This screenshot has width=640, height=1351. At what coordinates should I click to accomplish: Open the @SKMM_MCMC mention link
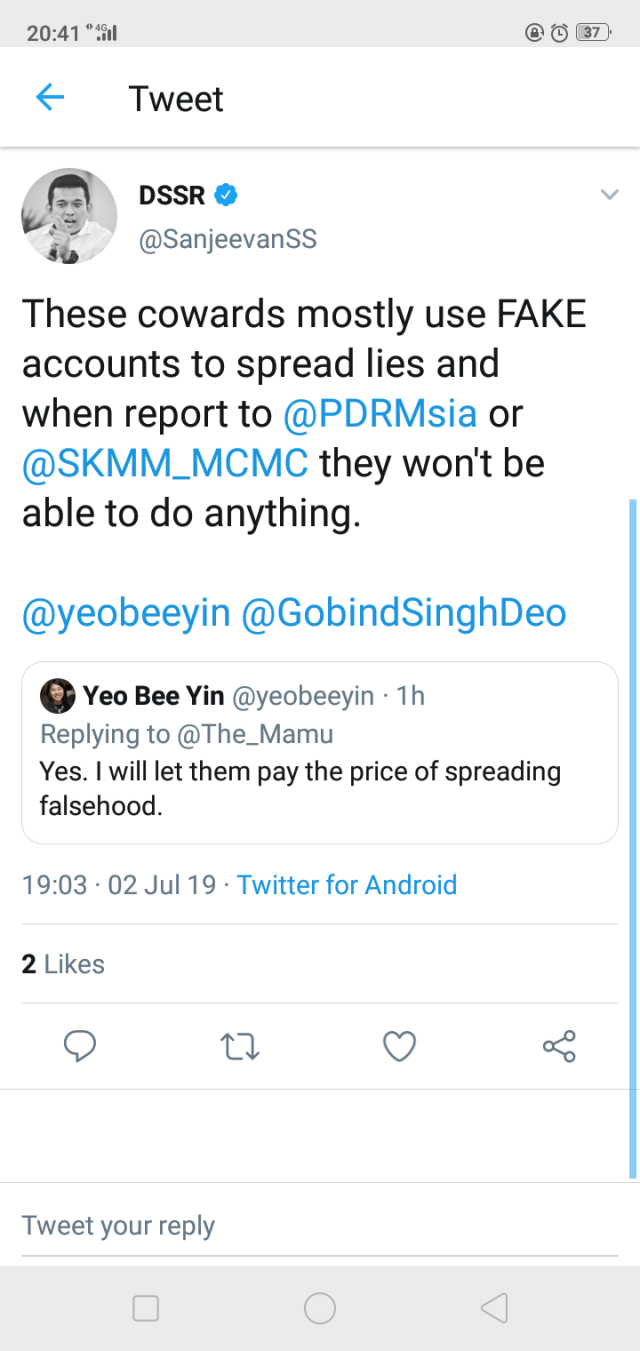(x=165, y=464)
